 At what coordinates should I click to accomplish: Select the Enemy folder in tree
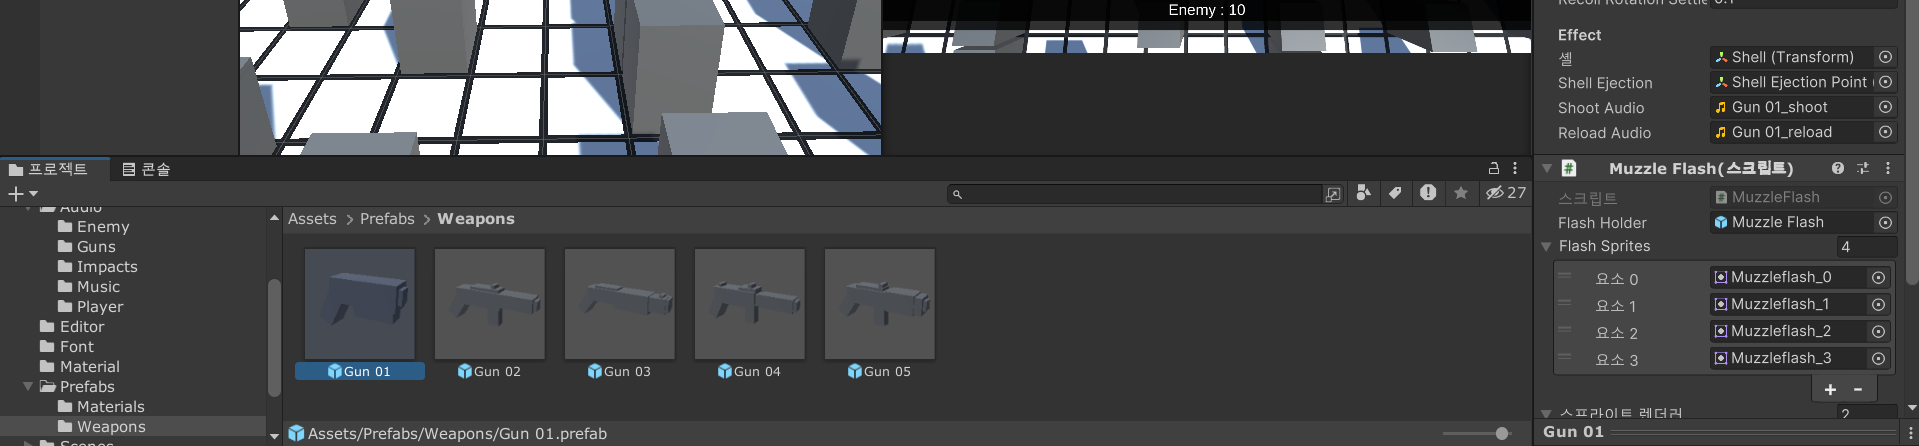click(94, 227)
